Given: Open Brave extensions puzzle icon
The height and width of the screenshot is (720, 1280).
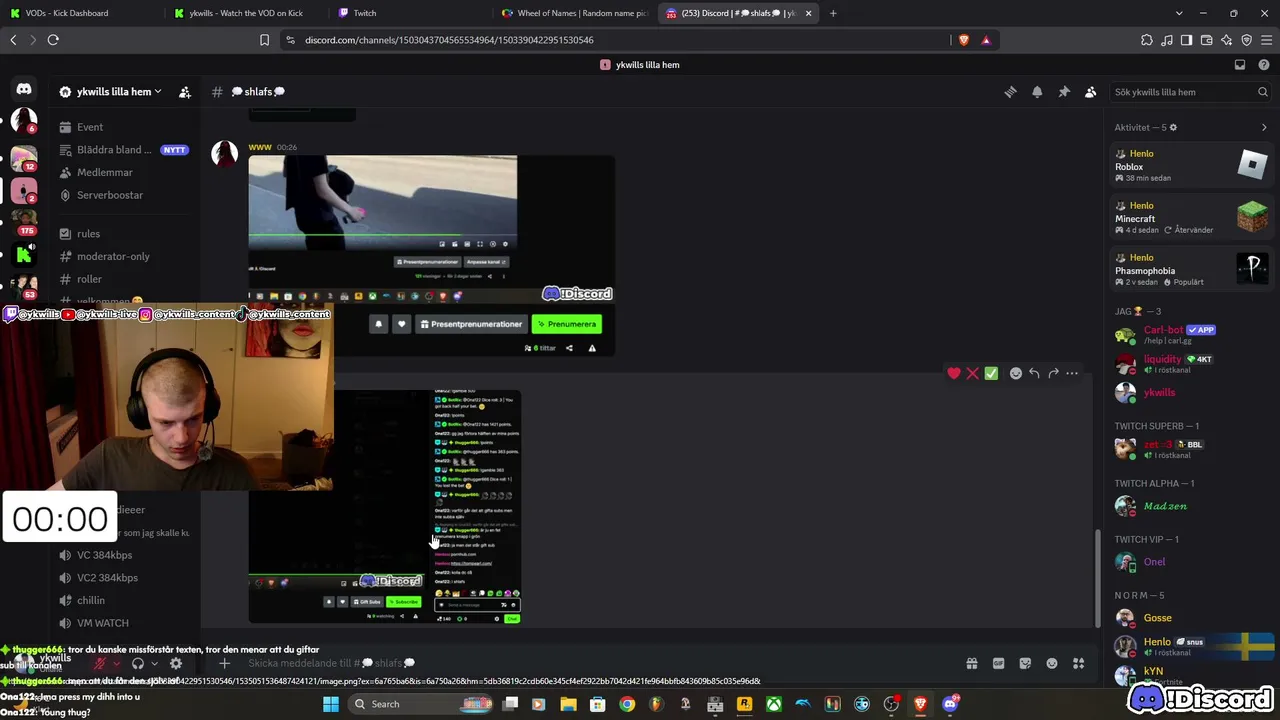Looking at the screenshot, I should coord(1146,40).
